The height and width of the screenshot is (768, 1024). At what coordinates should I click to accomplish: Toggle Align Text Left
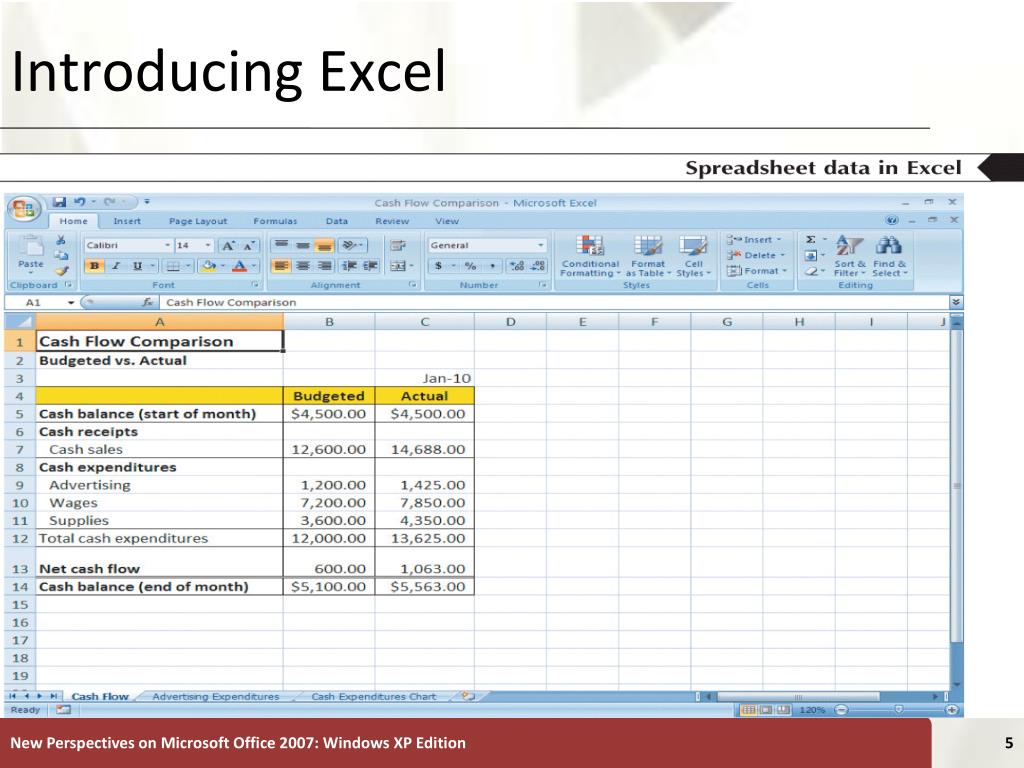point(281,266)
